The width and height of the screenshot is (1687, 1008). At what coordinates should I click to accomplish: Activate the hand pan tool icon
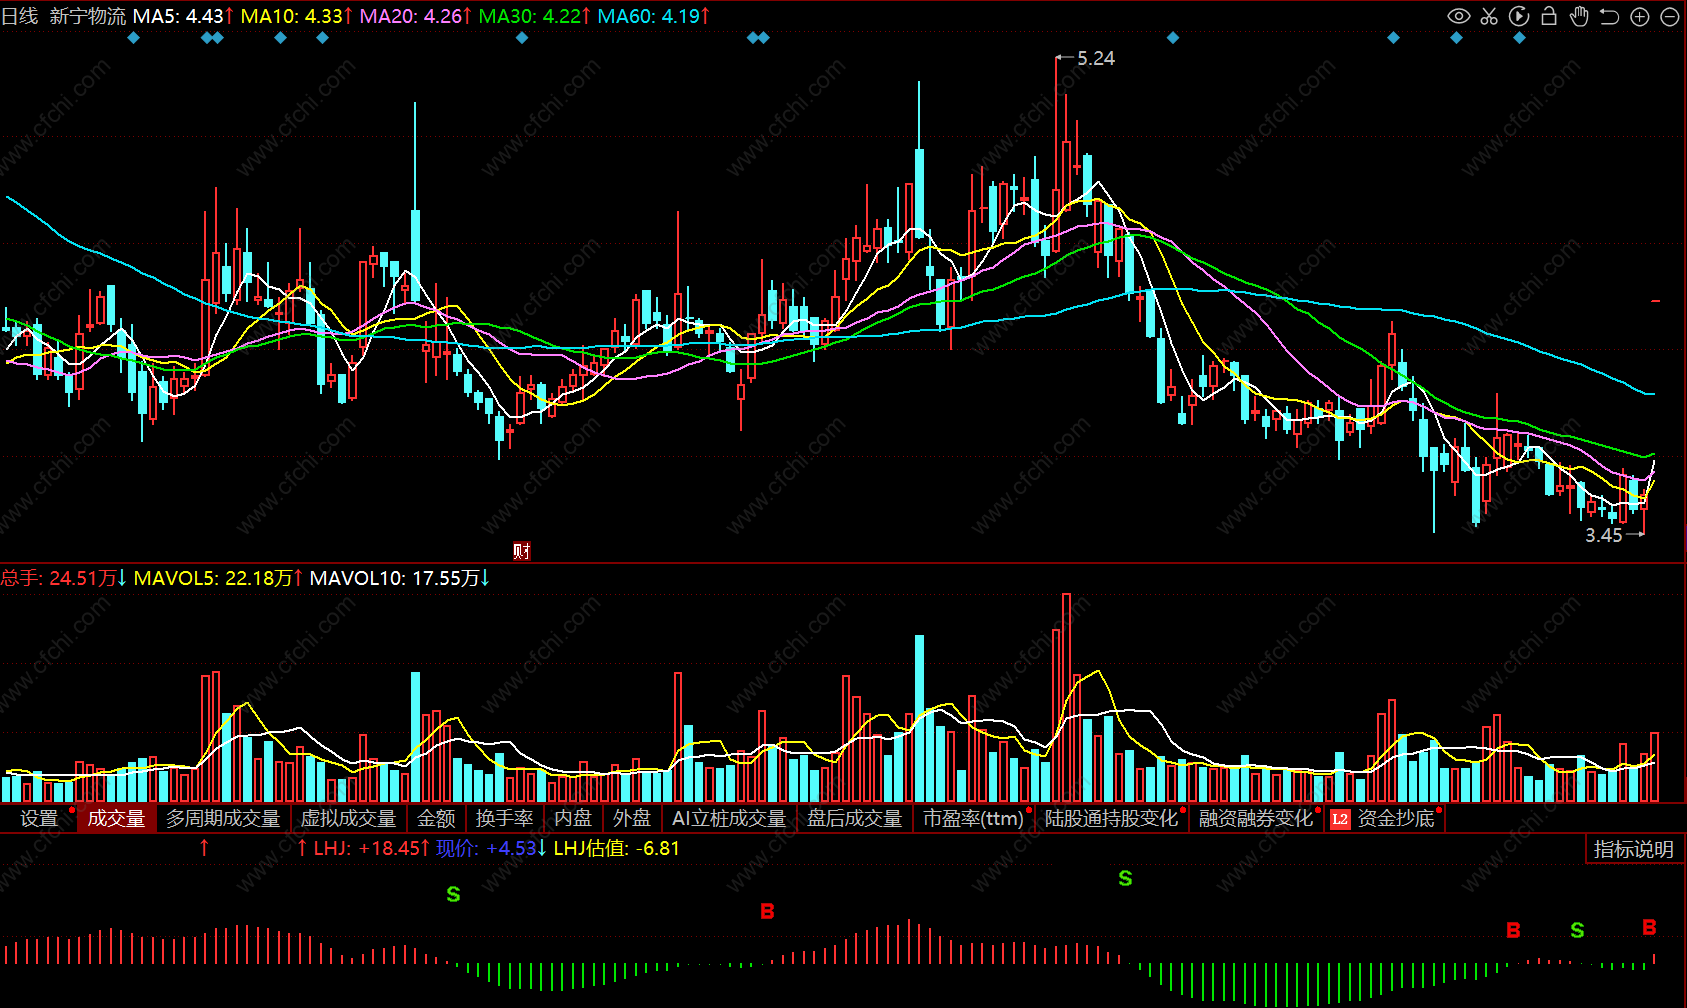click(x=1579, y=16)
